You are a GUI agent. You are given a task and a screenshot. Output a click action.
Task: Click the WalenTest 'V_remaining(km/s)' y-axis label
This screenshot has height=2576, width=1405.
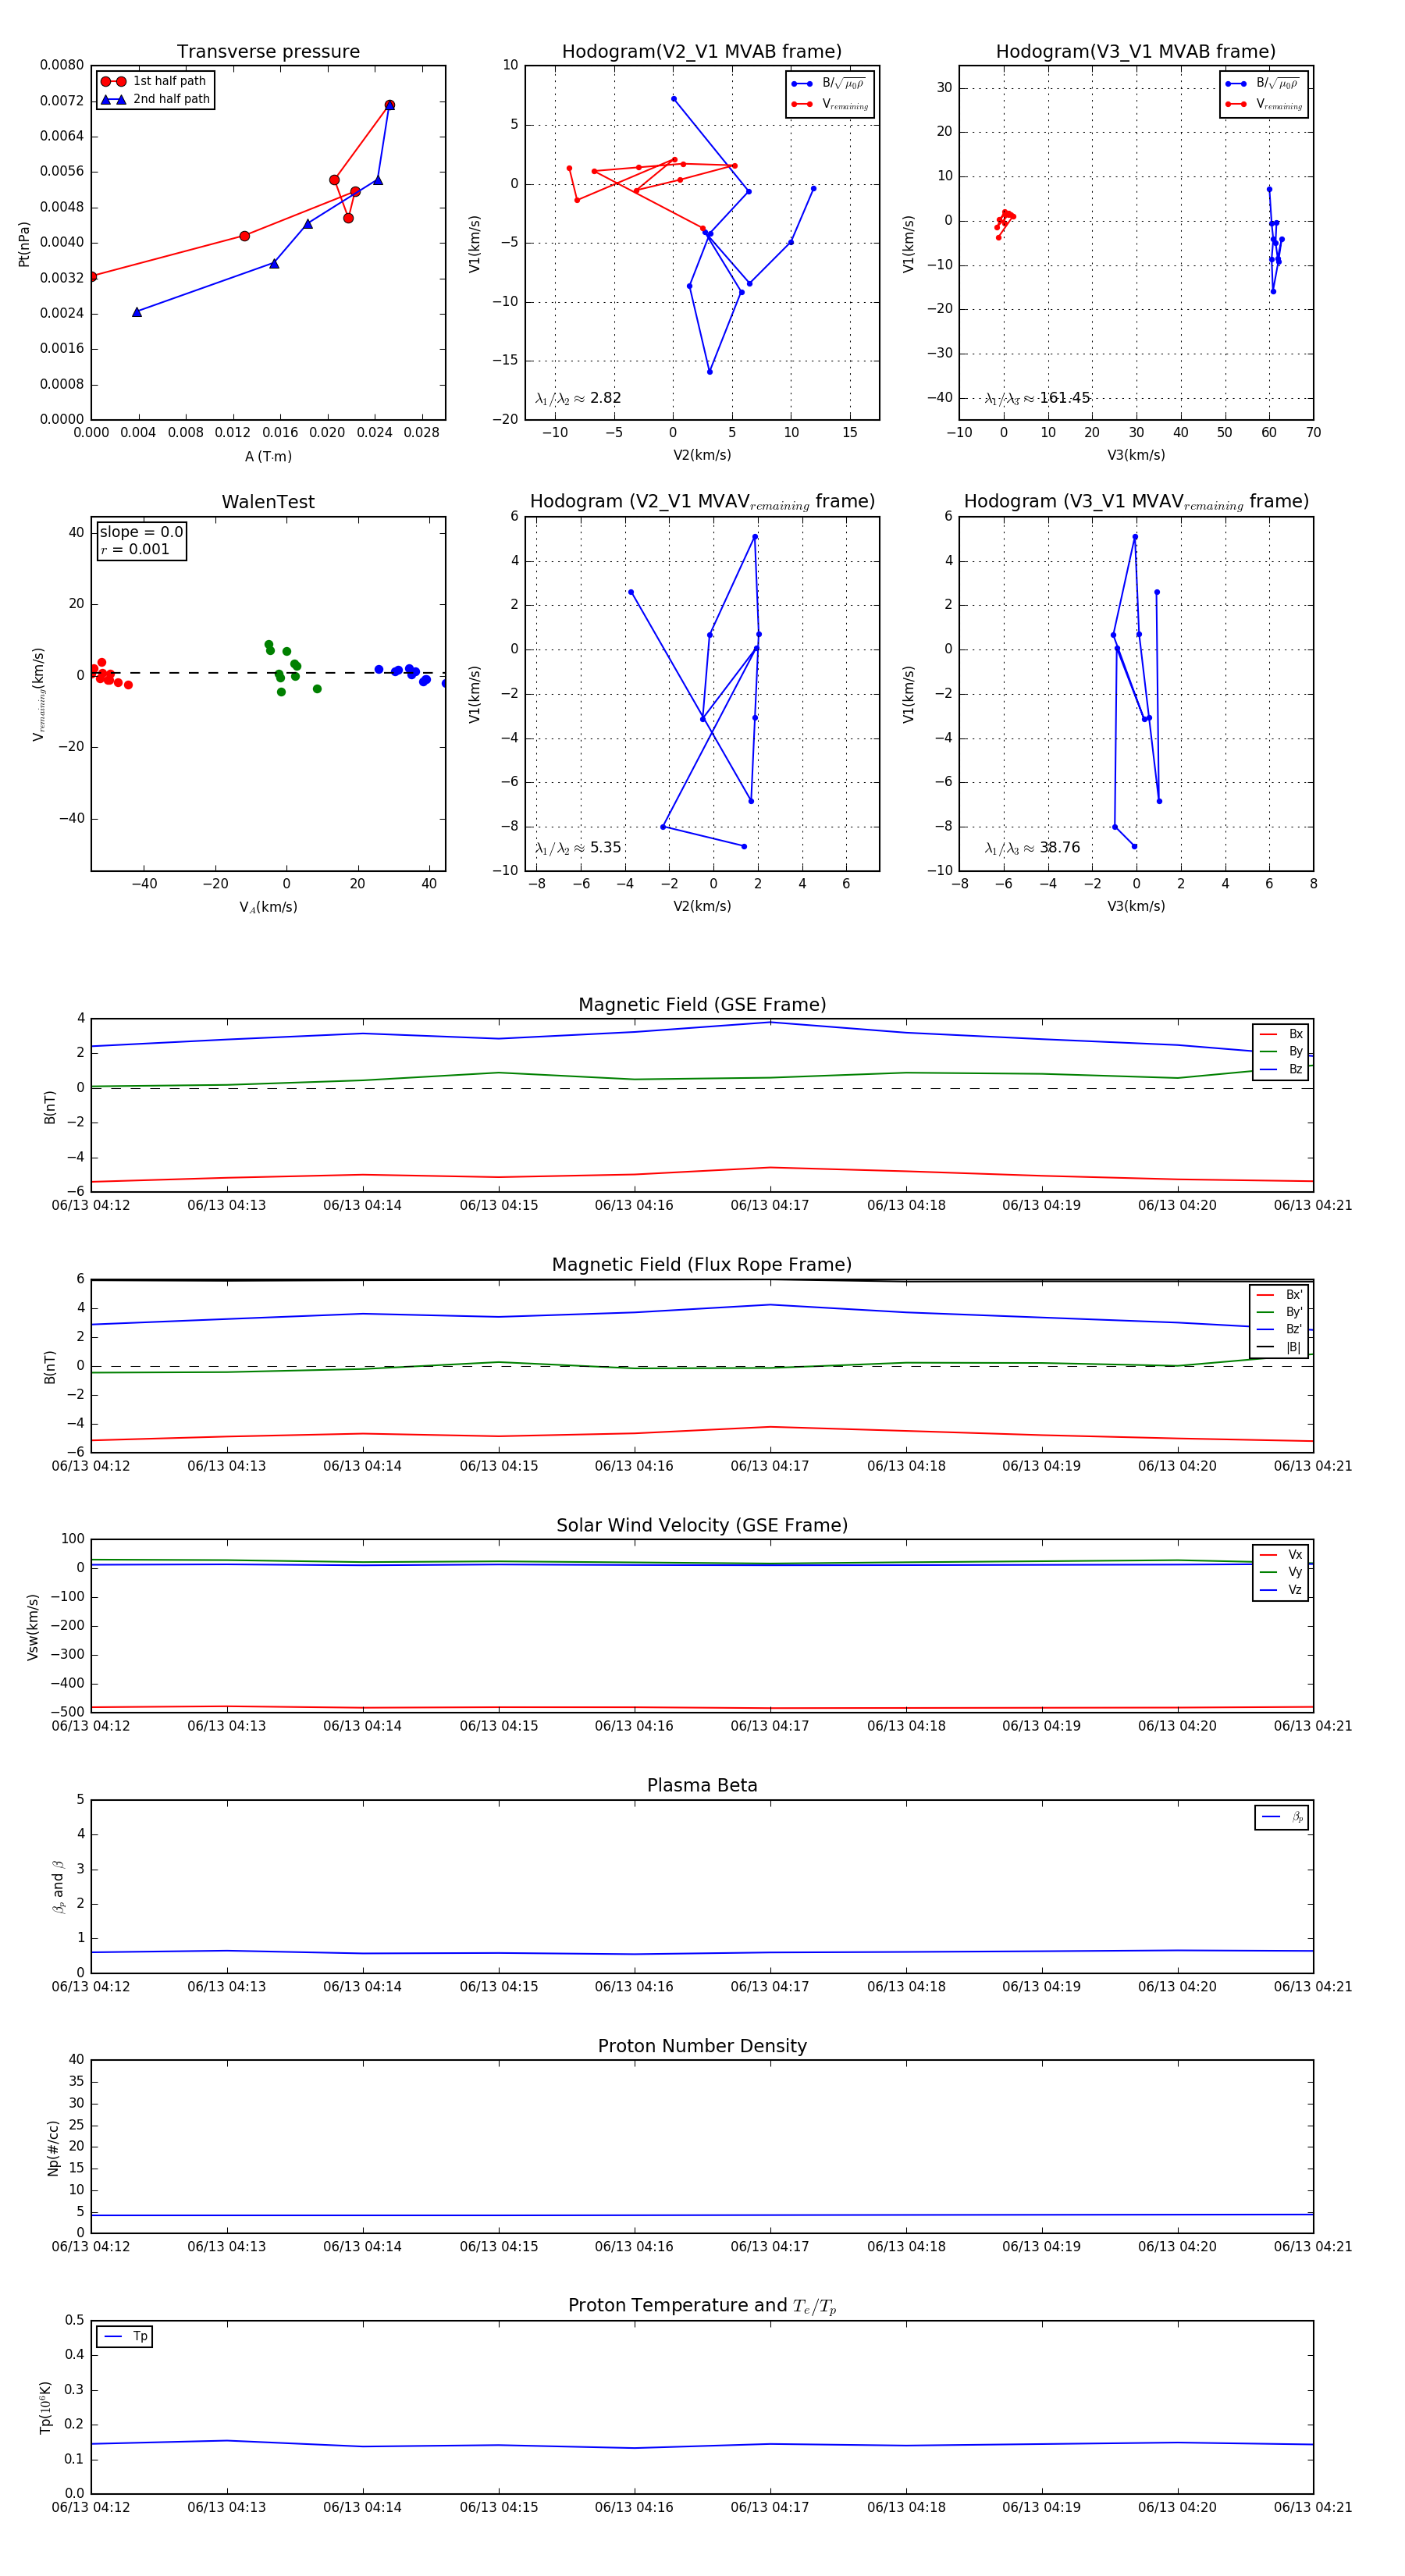38,694
